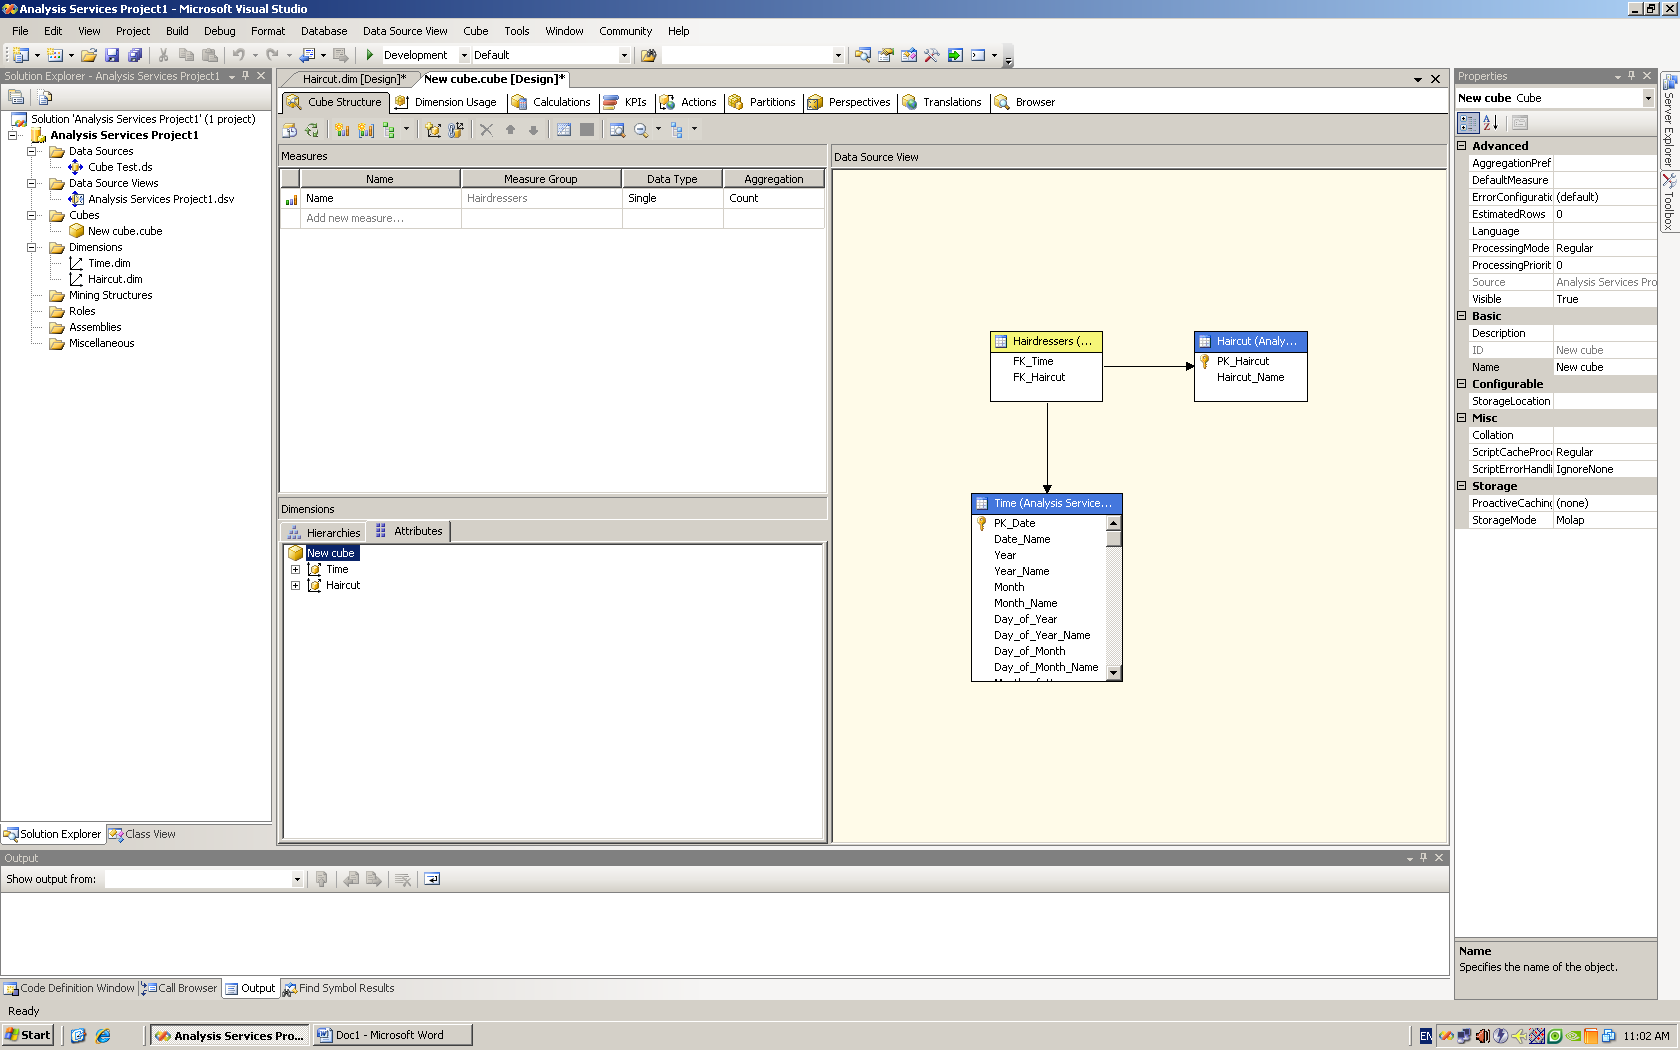Switch to the Partitions tab
This screenshot has width=1680, height=1050.
[x=763, y=102]
